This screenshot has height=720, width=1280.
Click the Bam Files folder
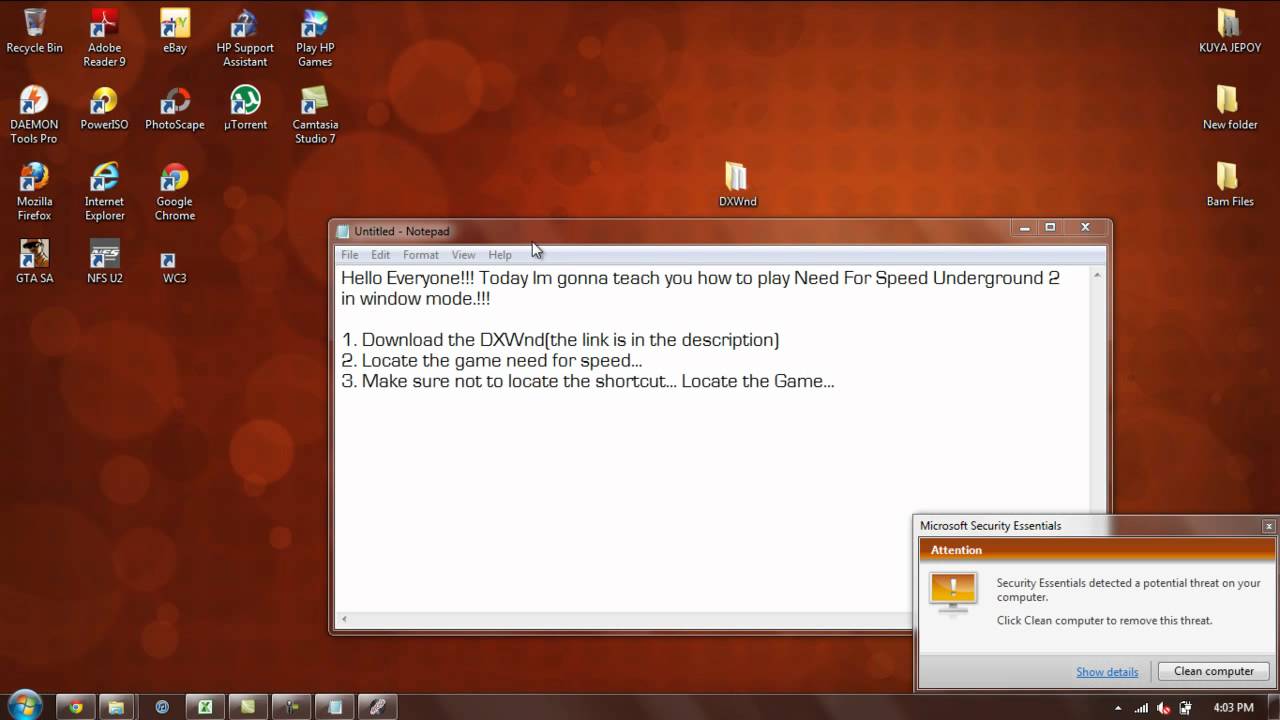1230,185
